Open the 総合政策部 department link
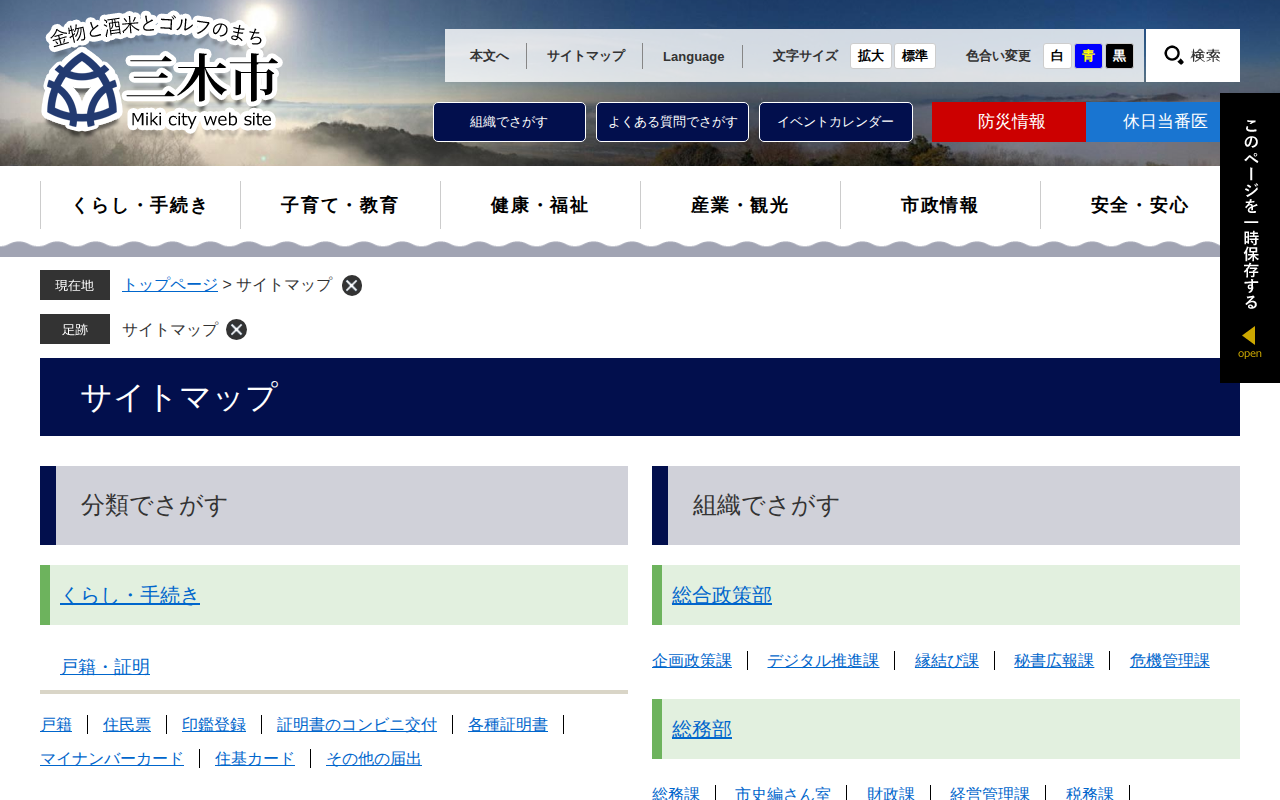 [x=722, y=595]
